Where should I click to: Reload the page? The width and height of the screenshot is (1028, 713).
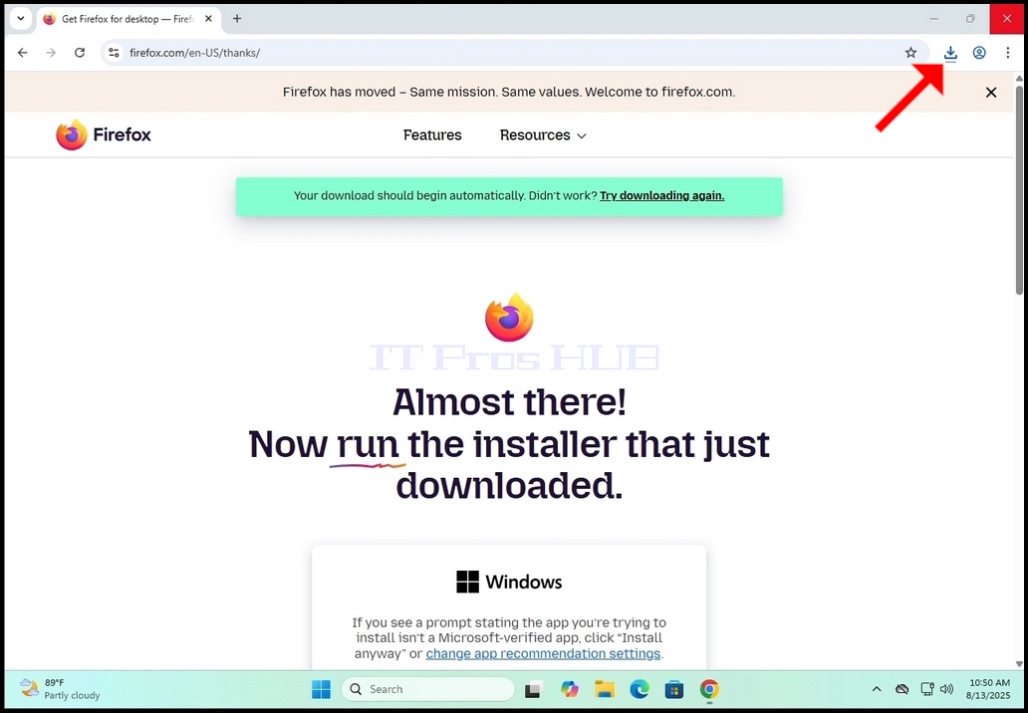(79, 53)
